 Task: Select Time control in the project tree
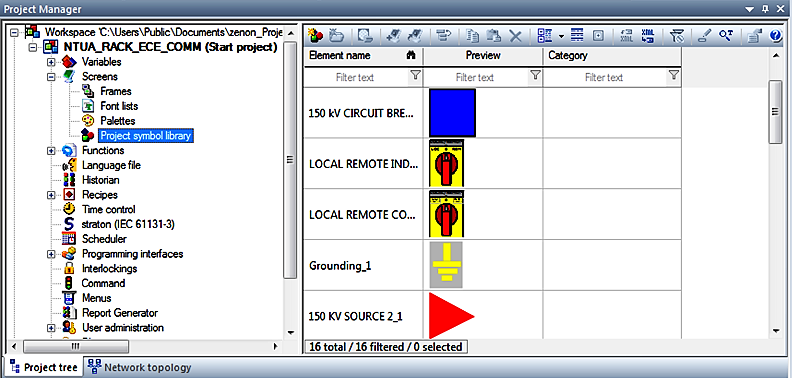point(109,209)
